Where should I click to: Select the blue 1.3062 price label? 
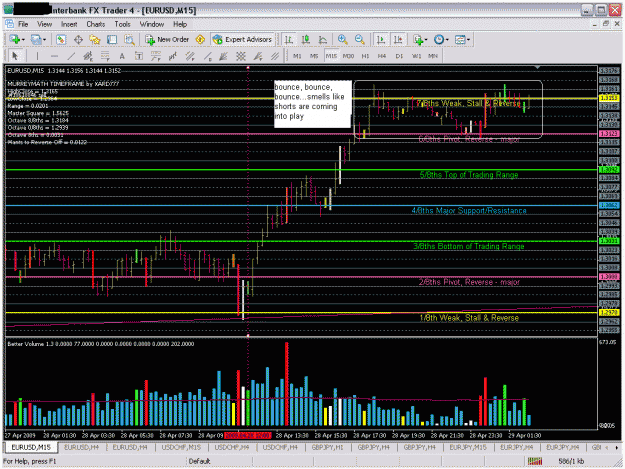(609, 206)
